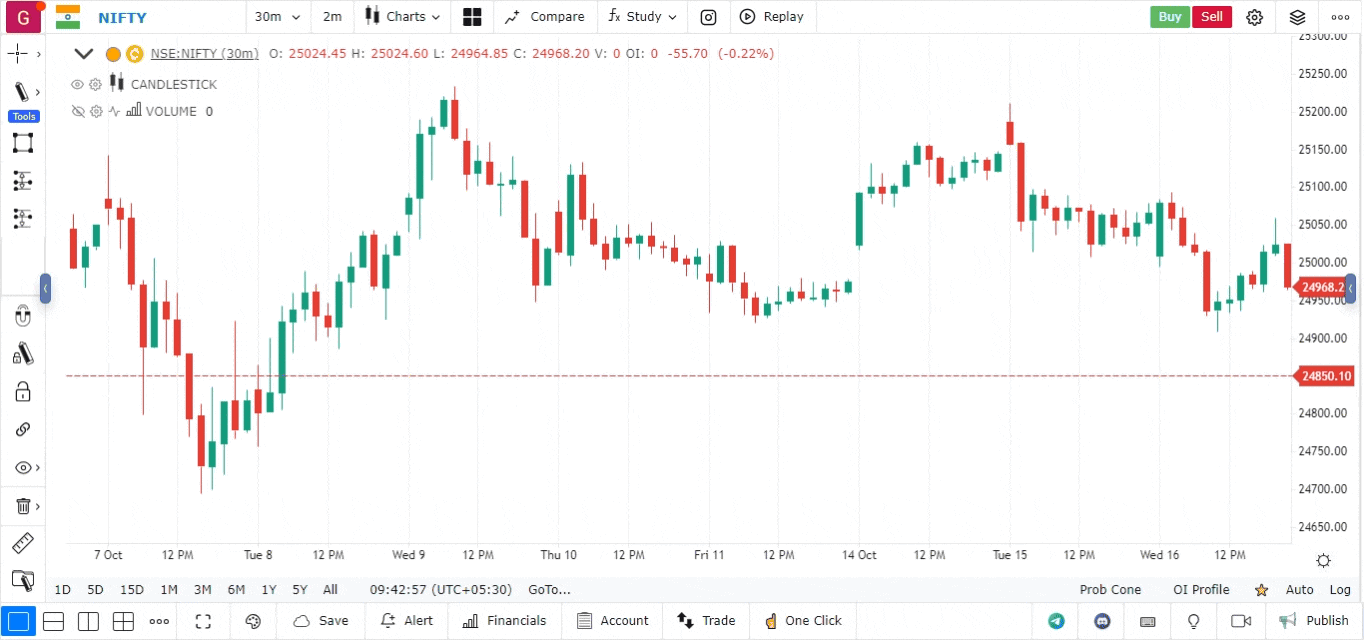Click the fullscreen icon

tap(203, 621)
